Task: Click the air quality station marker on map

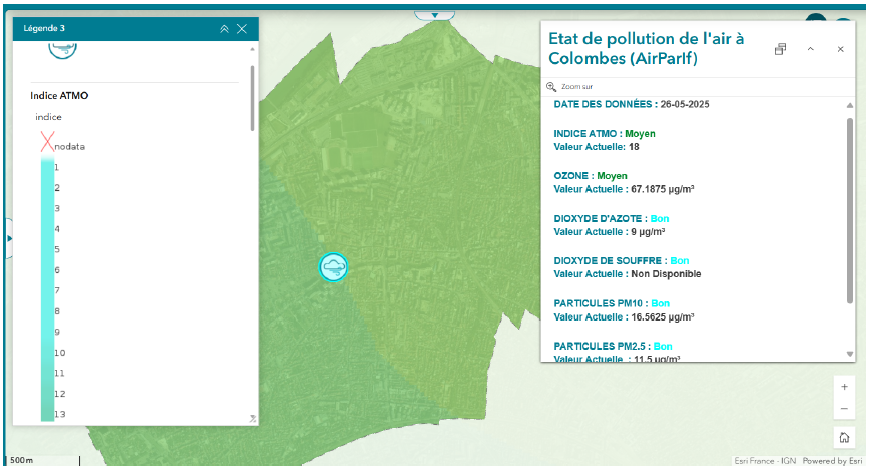Action: coord(333,266)
